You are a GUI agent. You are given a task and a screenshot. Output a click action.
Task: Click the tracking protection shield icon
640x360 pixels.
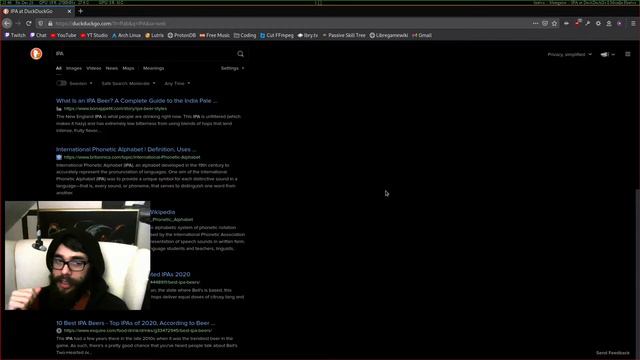click(41, 24)
